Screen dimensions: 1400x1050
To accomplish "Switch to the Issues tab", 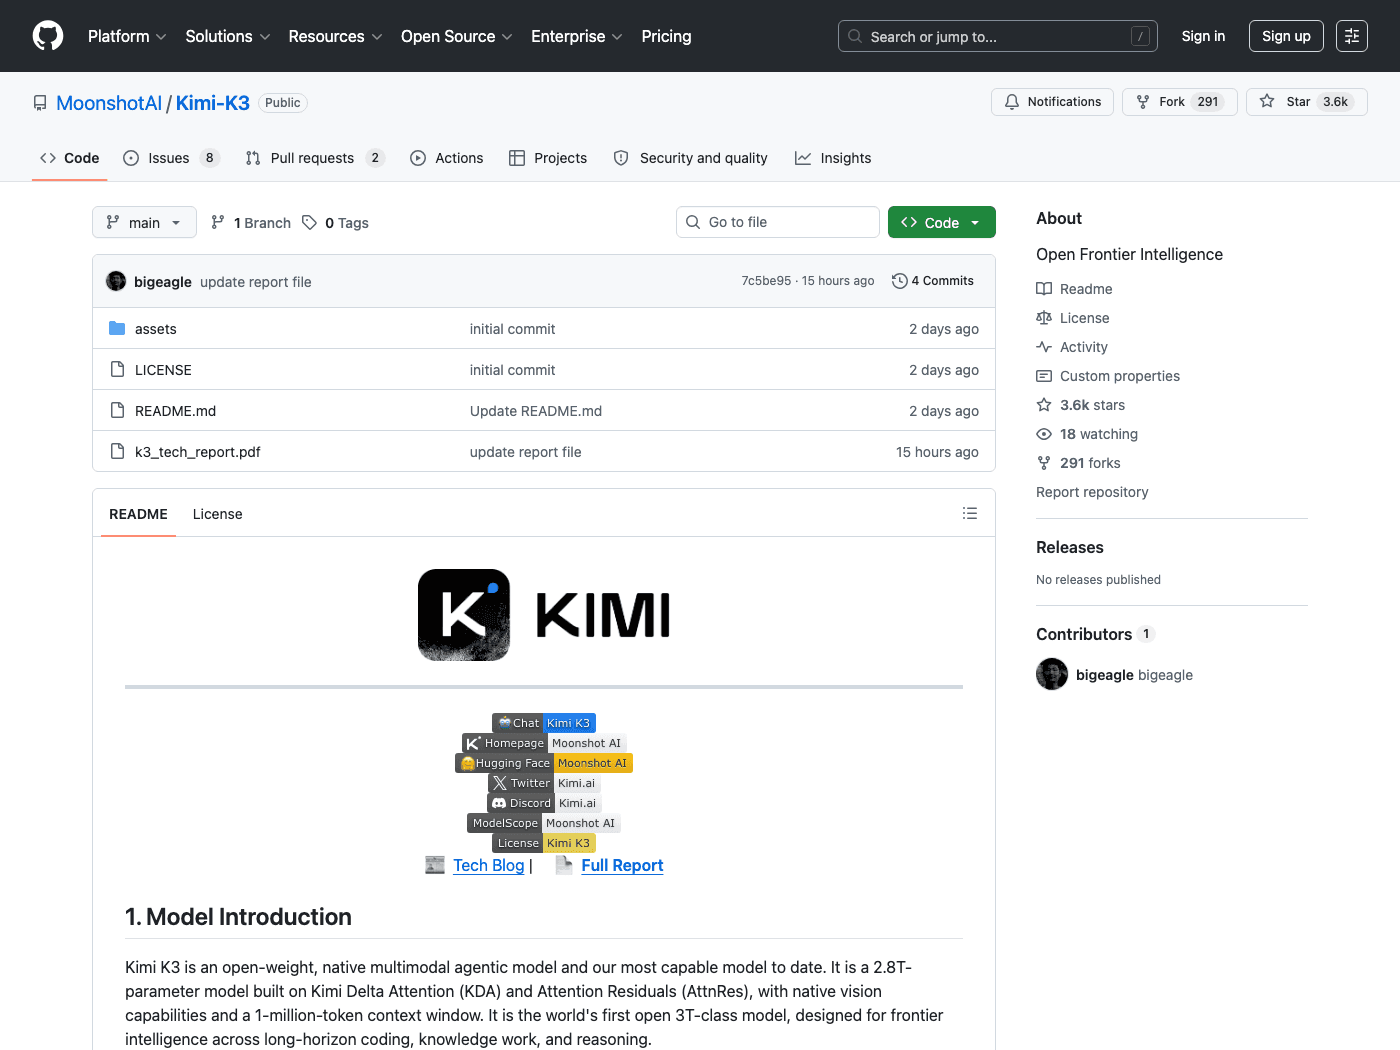I will [171, 158].
